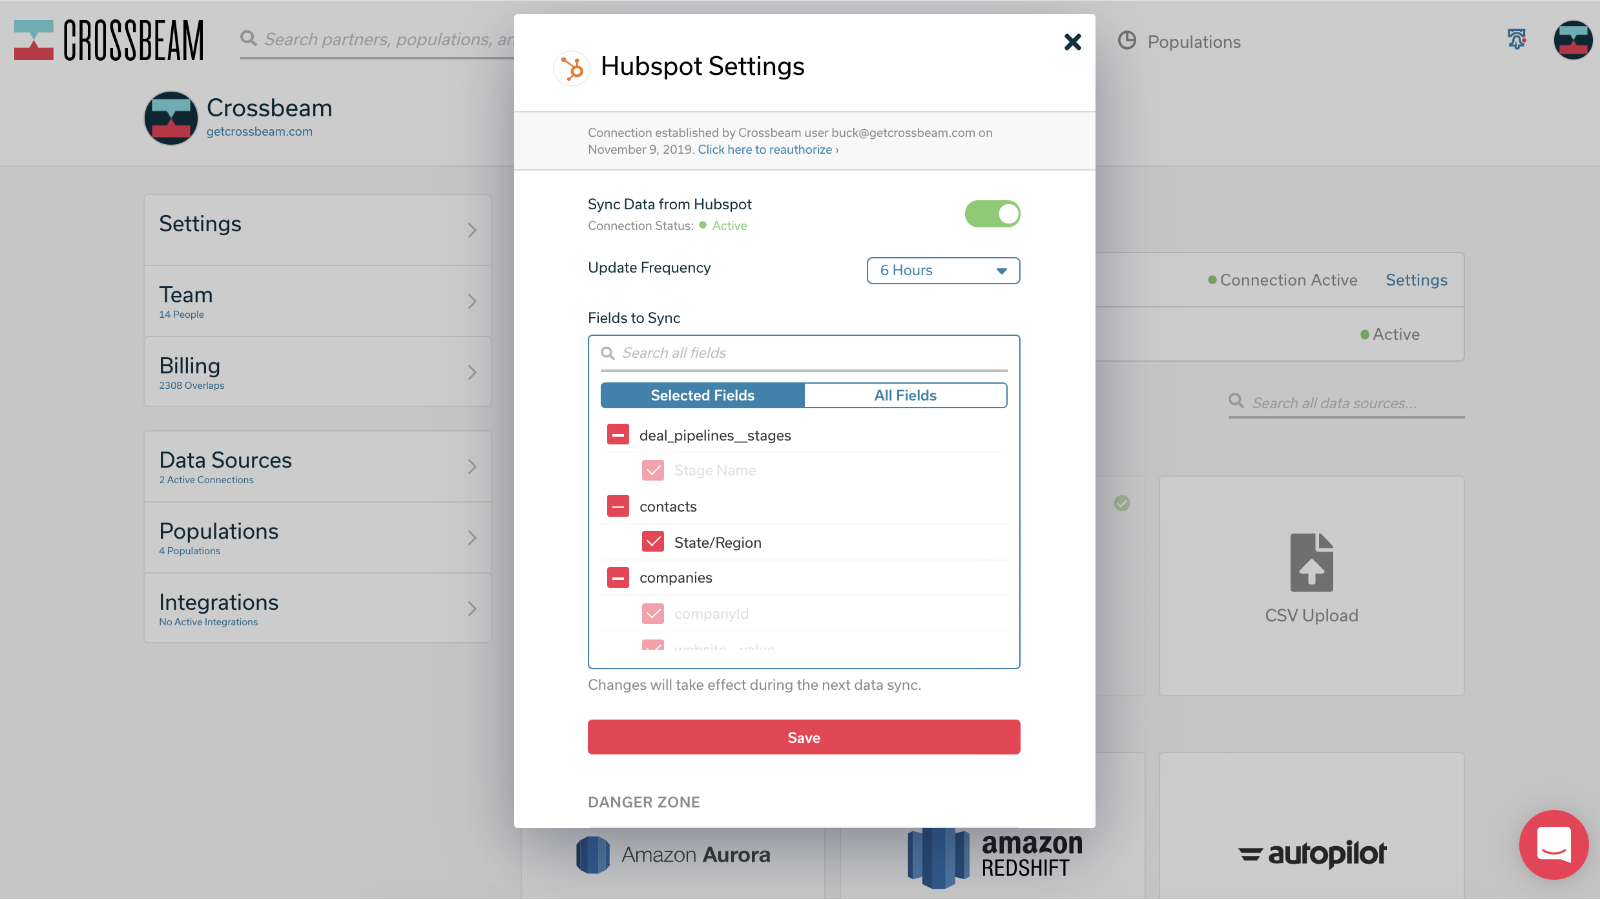
Task: Click the 14 People text under Team
Action: coord(181,315)
